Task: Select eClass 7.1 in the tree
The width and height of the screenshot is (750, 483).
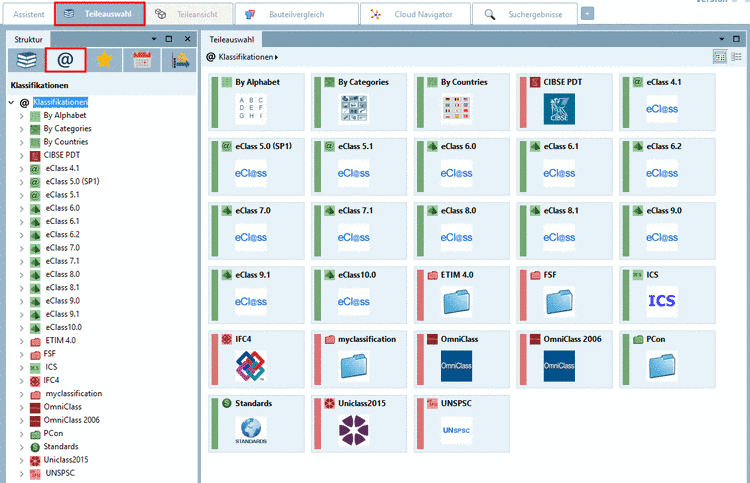Action: click(x=62, y=261)
